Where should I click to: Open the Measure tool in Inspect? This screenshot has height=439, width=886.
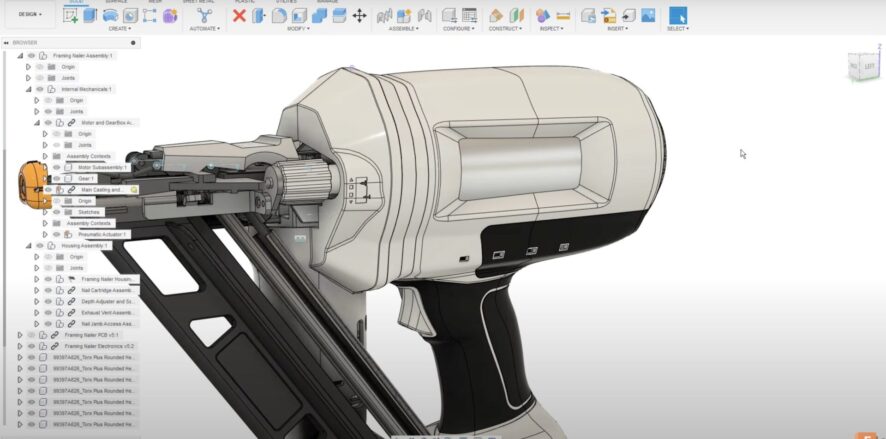tap(564, 16)
